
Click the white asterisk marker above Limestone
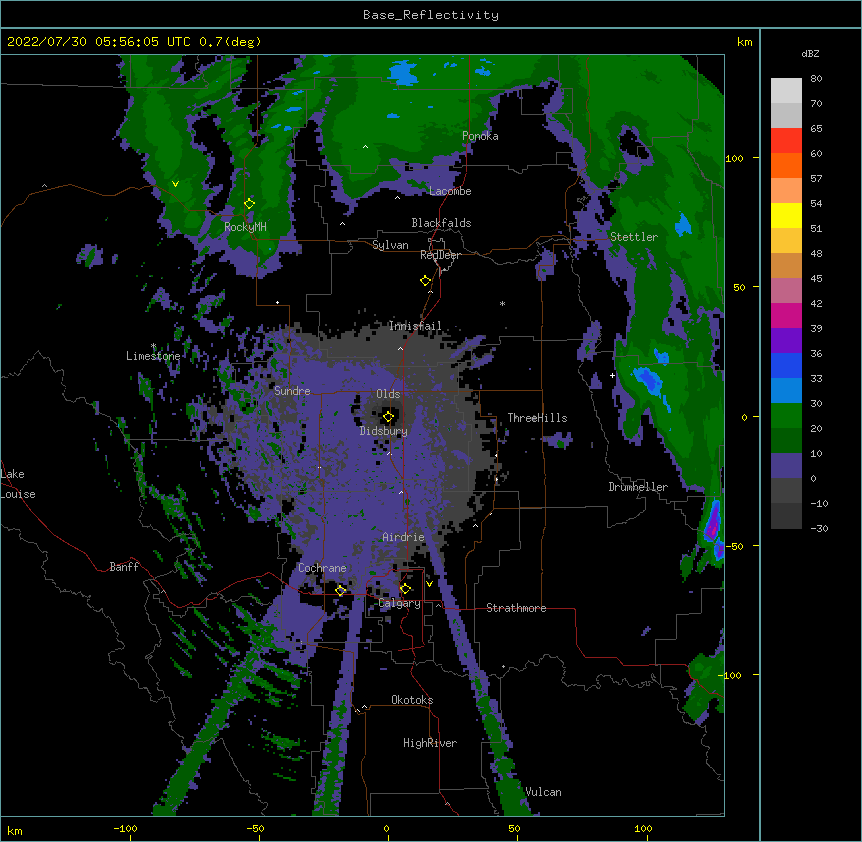pyautogui.click(x=153, y=346)
